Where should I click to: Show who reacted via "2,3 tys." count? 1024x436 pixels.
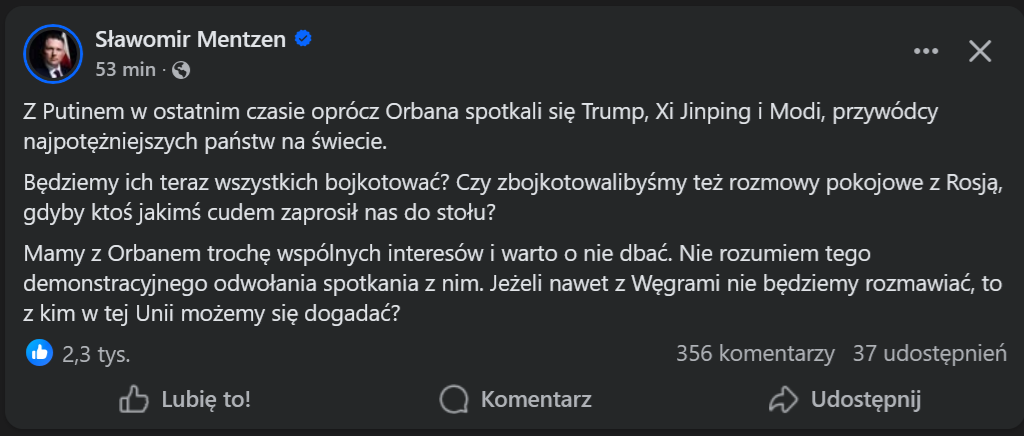point(96,353)
